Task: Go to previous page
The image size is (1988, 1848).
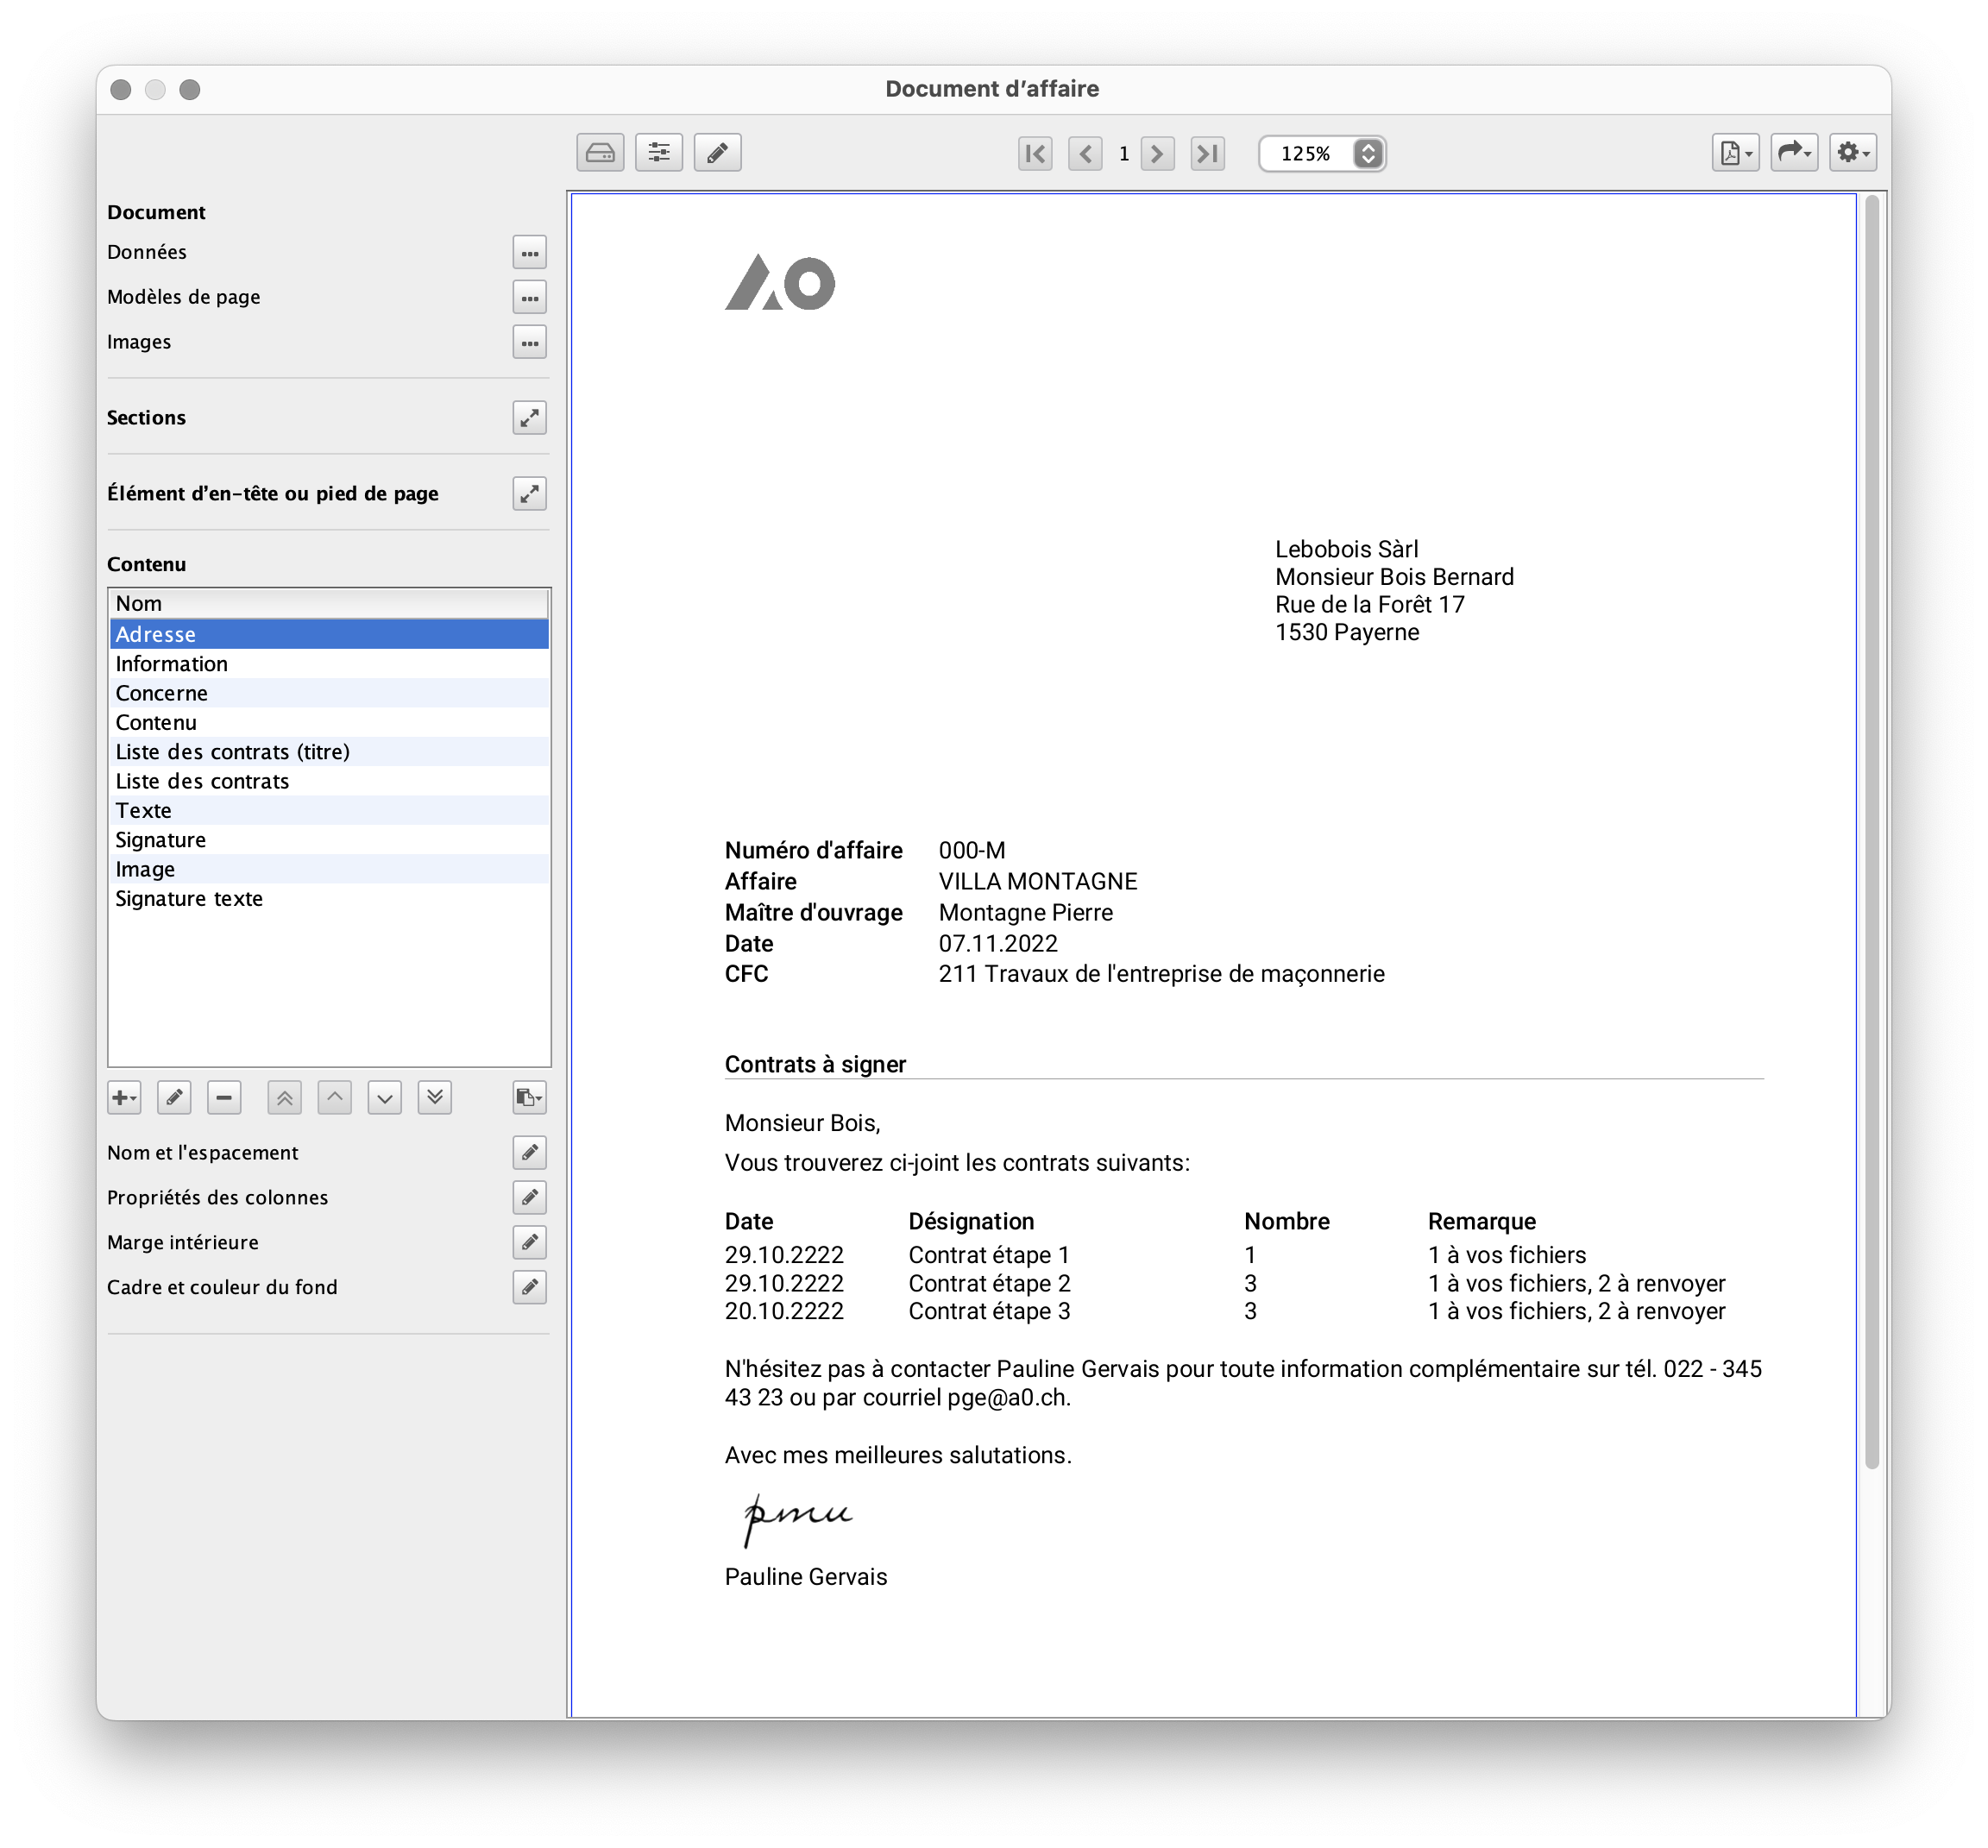Action: [1085, 153]
